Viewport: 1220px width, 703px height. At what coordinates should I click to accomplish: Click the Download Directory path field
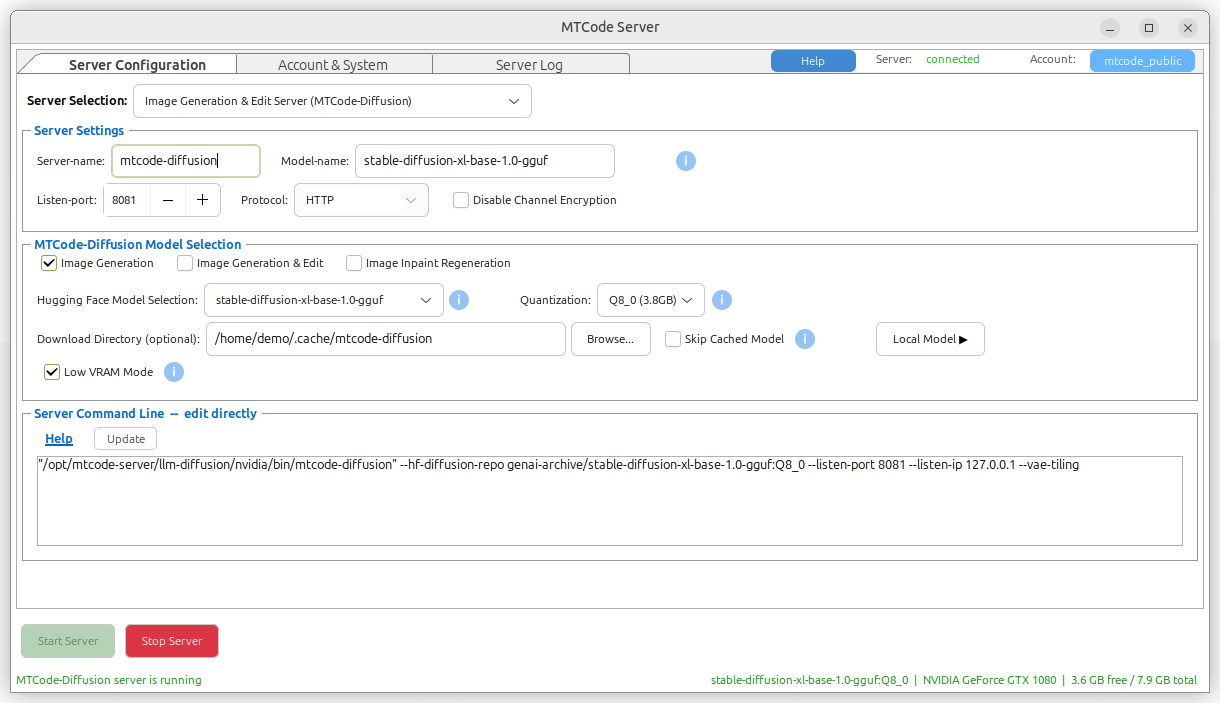[x=386, y=339]
